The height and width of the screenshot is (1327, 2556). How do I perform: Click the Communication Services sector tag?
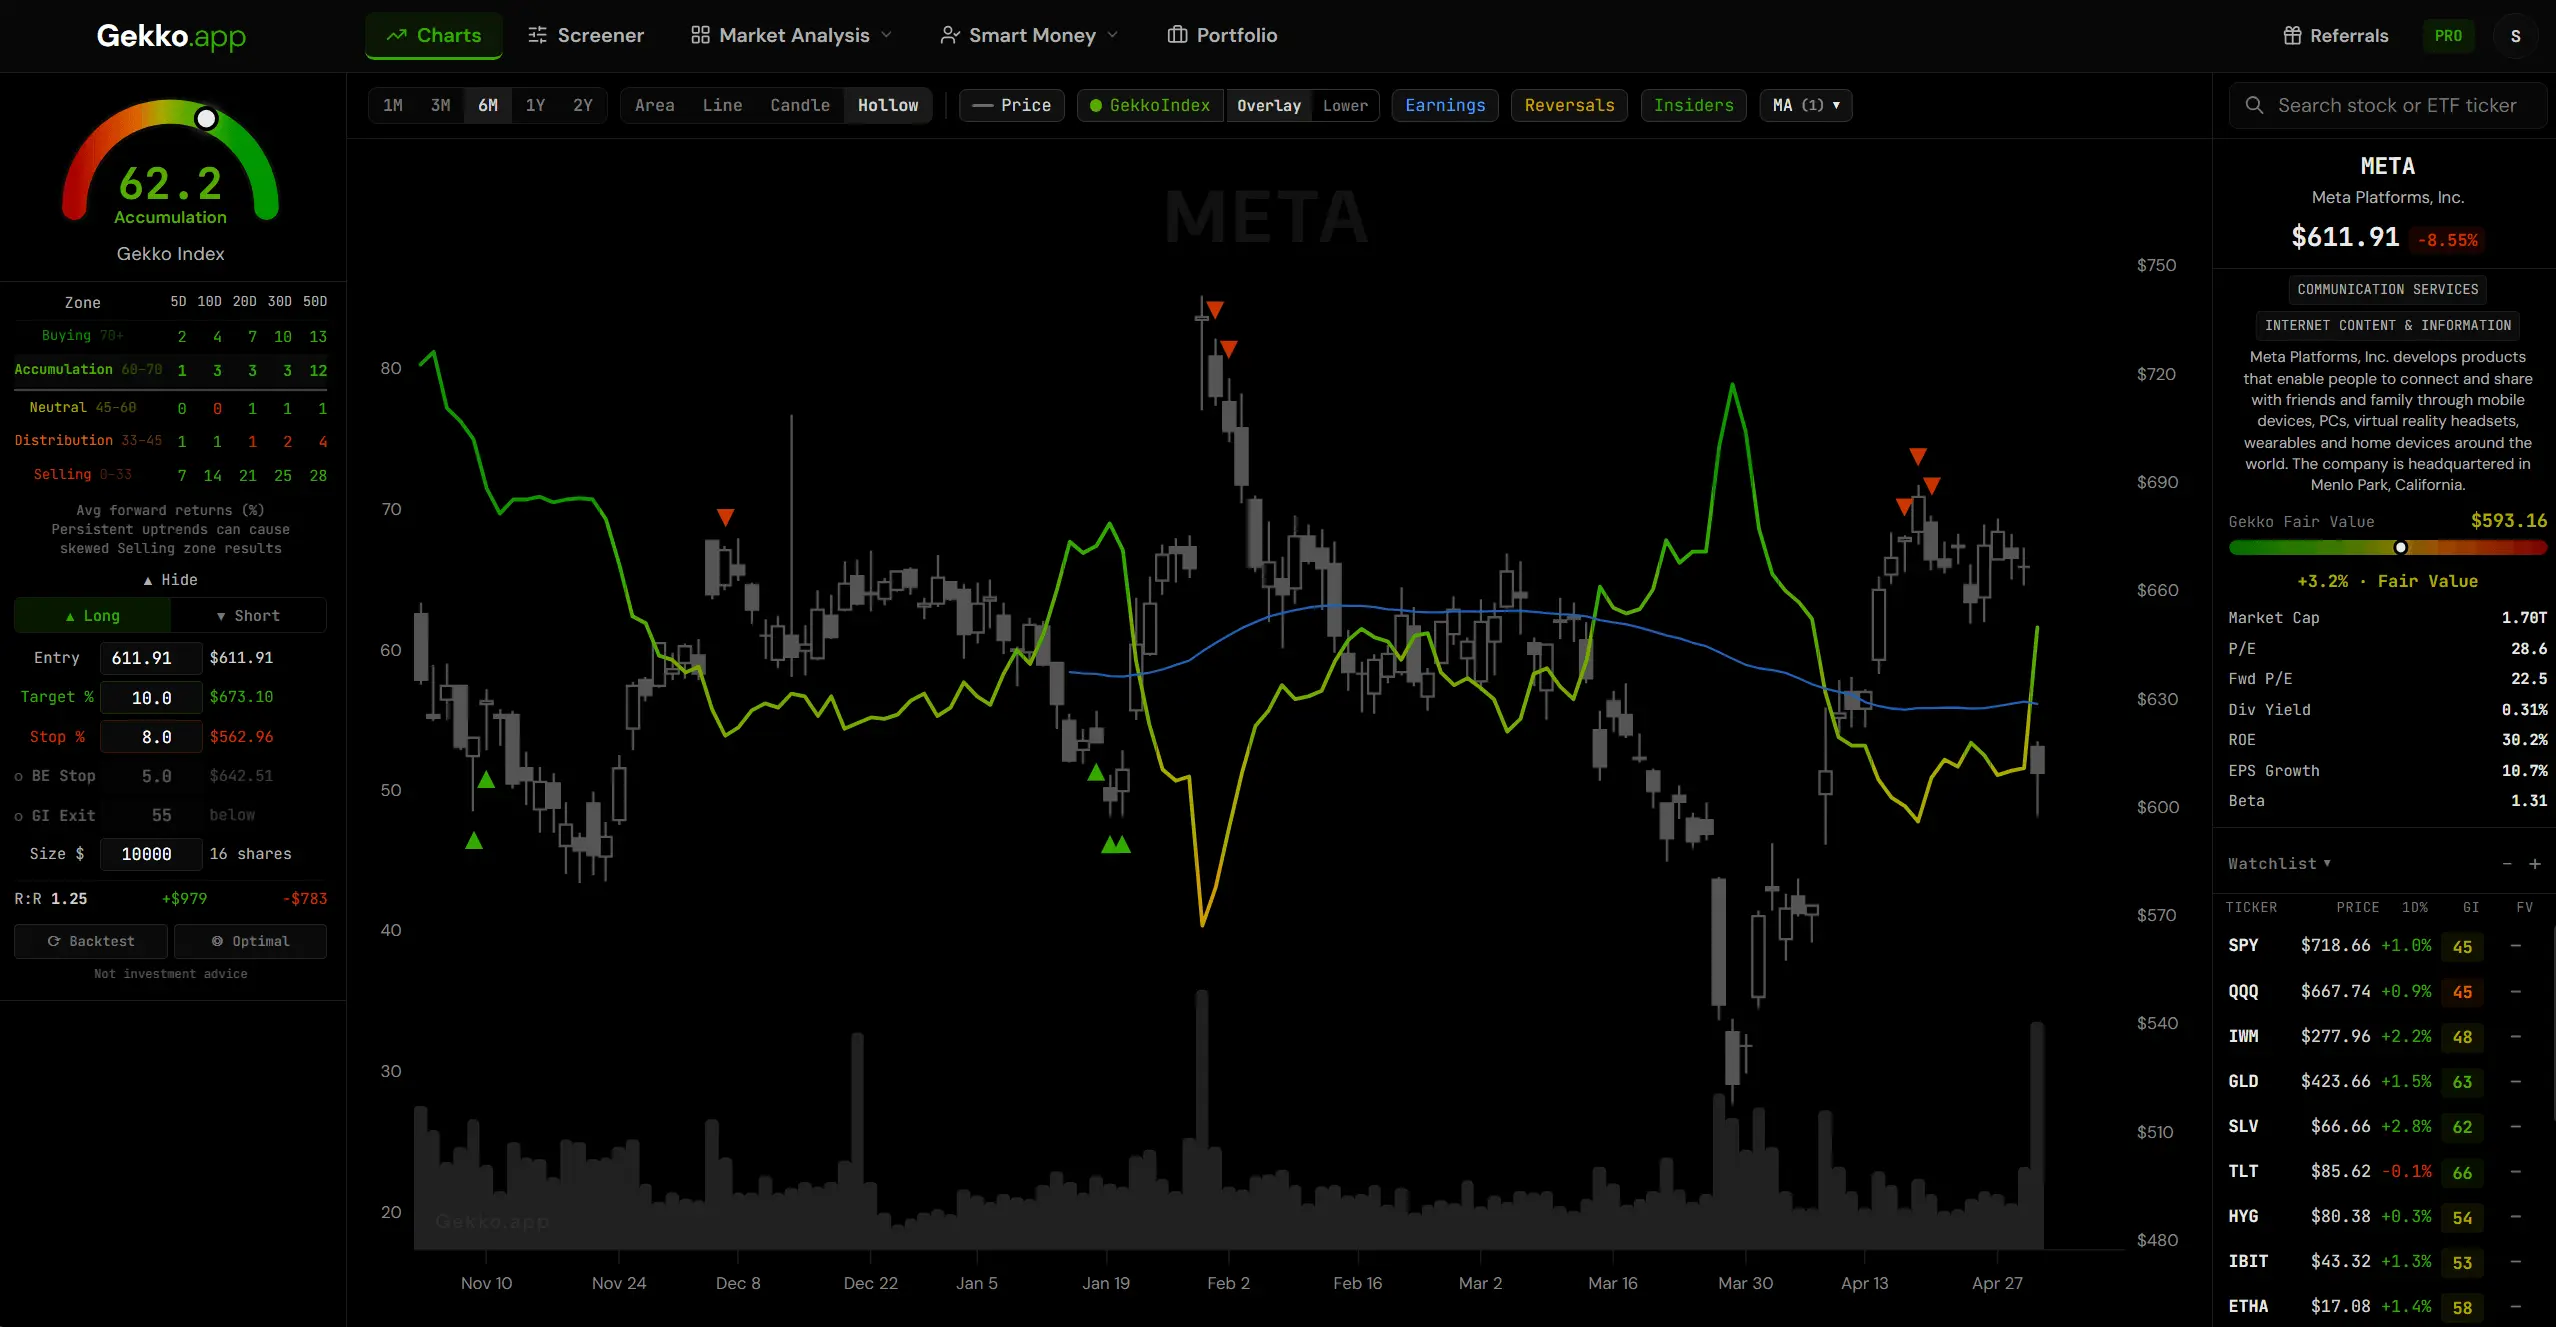tap(2388, 289)
